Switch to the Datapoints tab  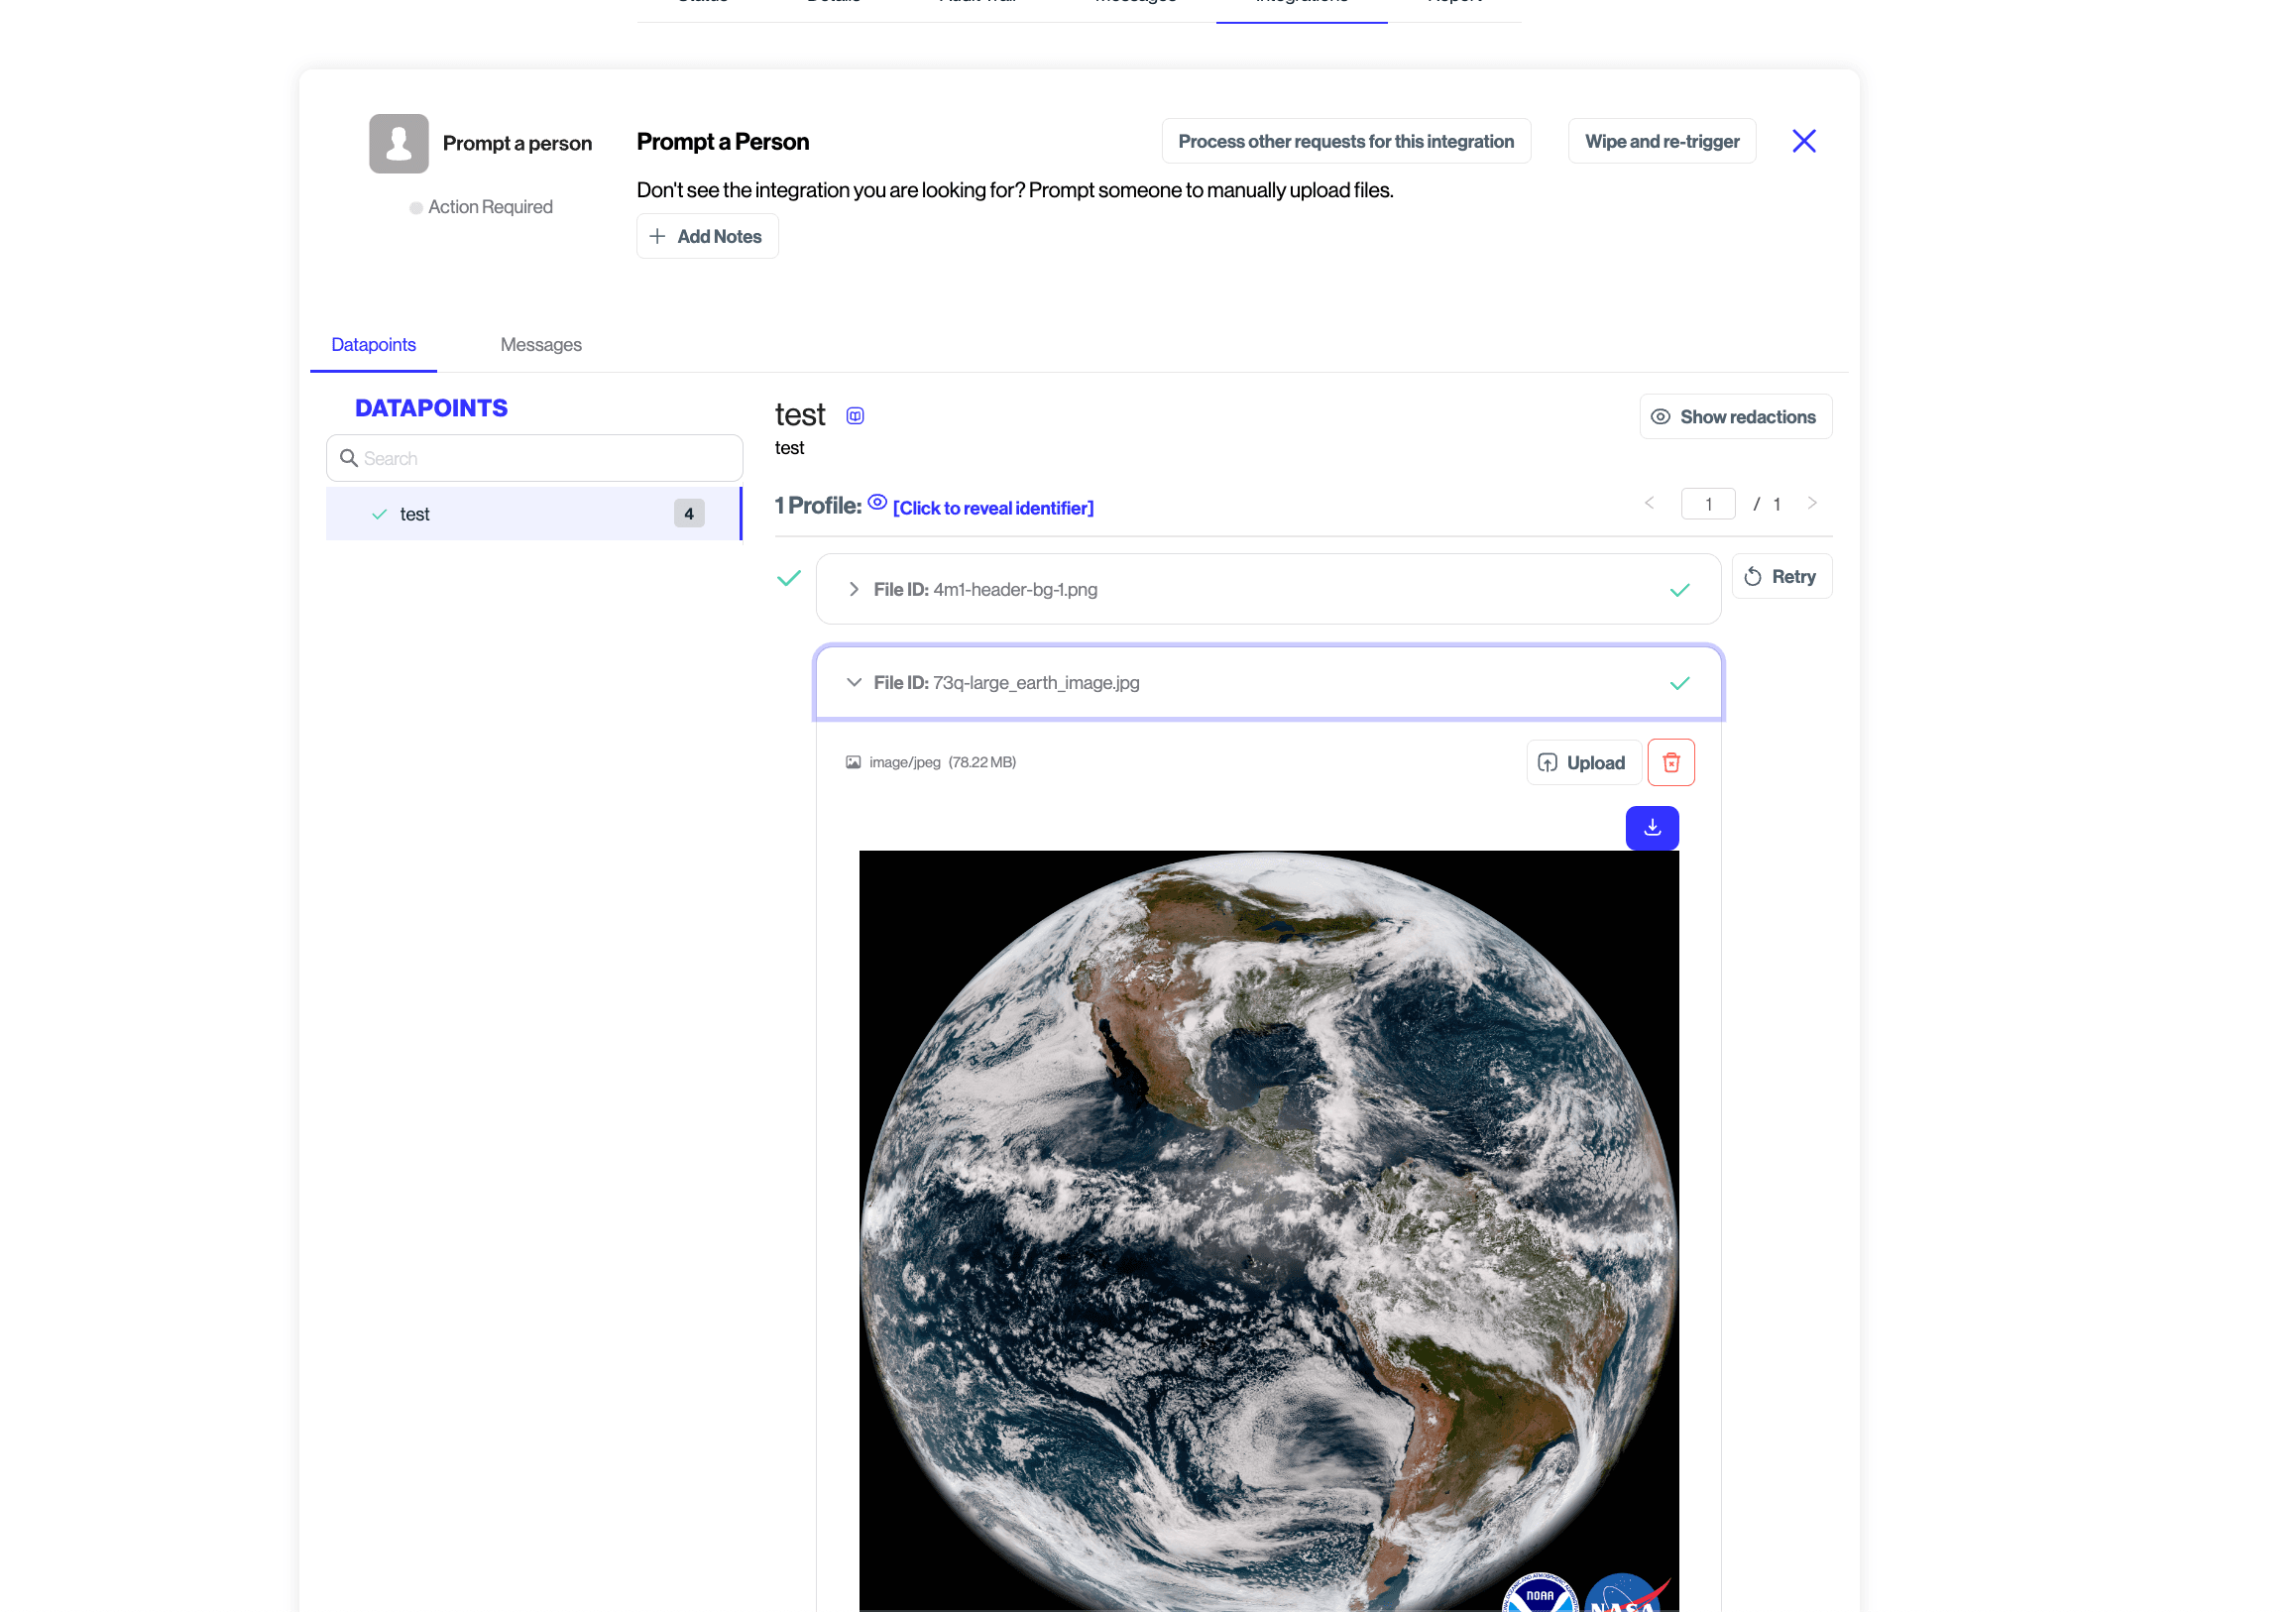point(373,344)
